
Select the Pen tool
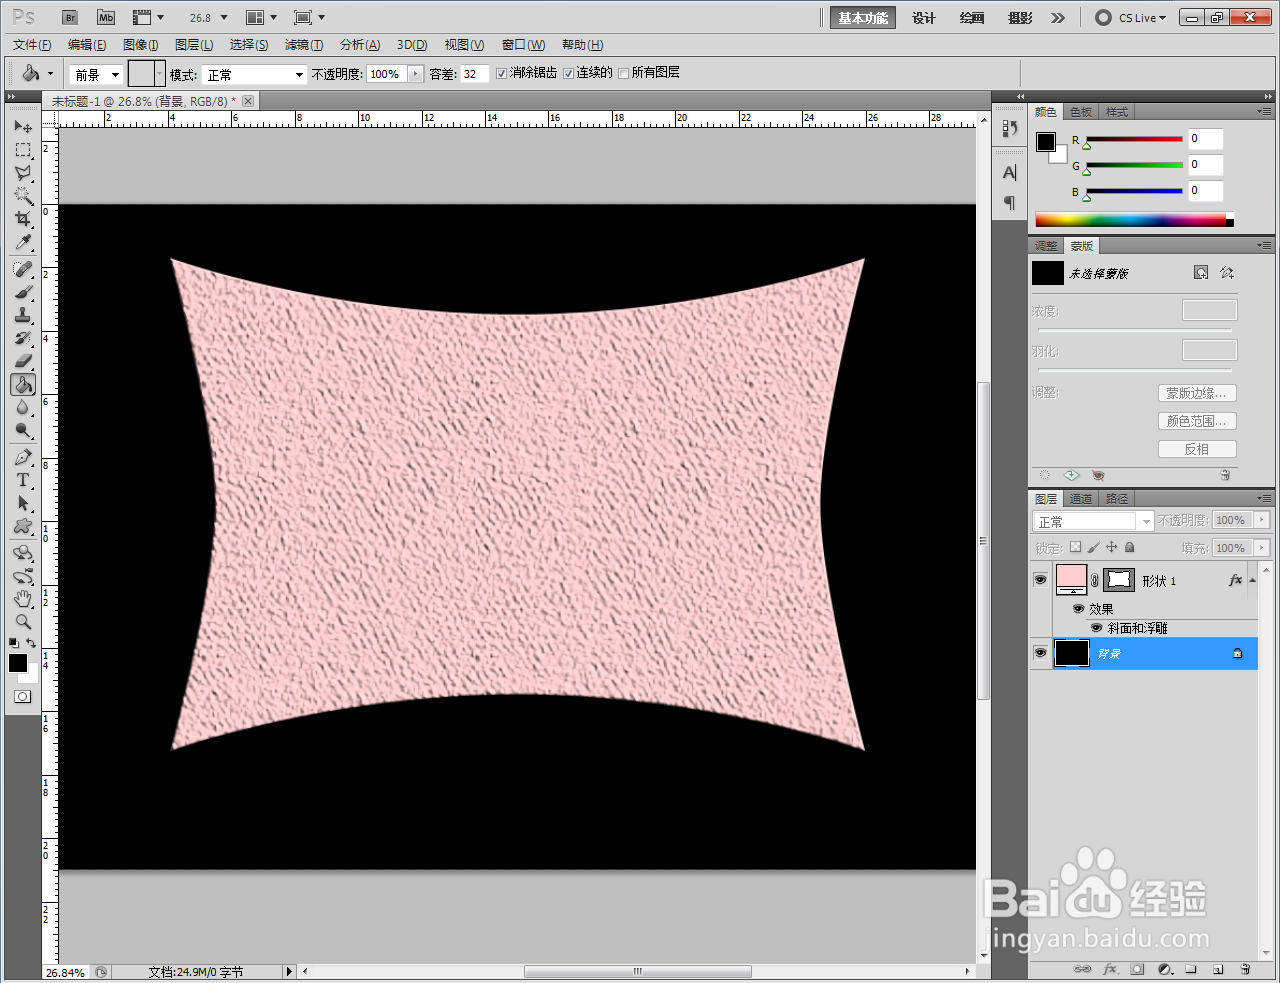[23, 458]
